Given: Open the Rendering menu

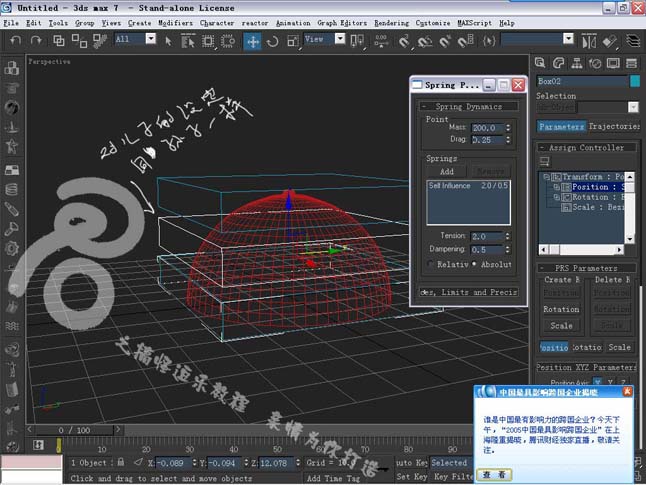Looking at the screenshot, I should click(391, 23).
